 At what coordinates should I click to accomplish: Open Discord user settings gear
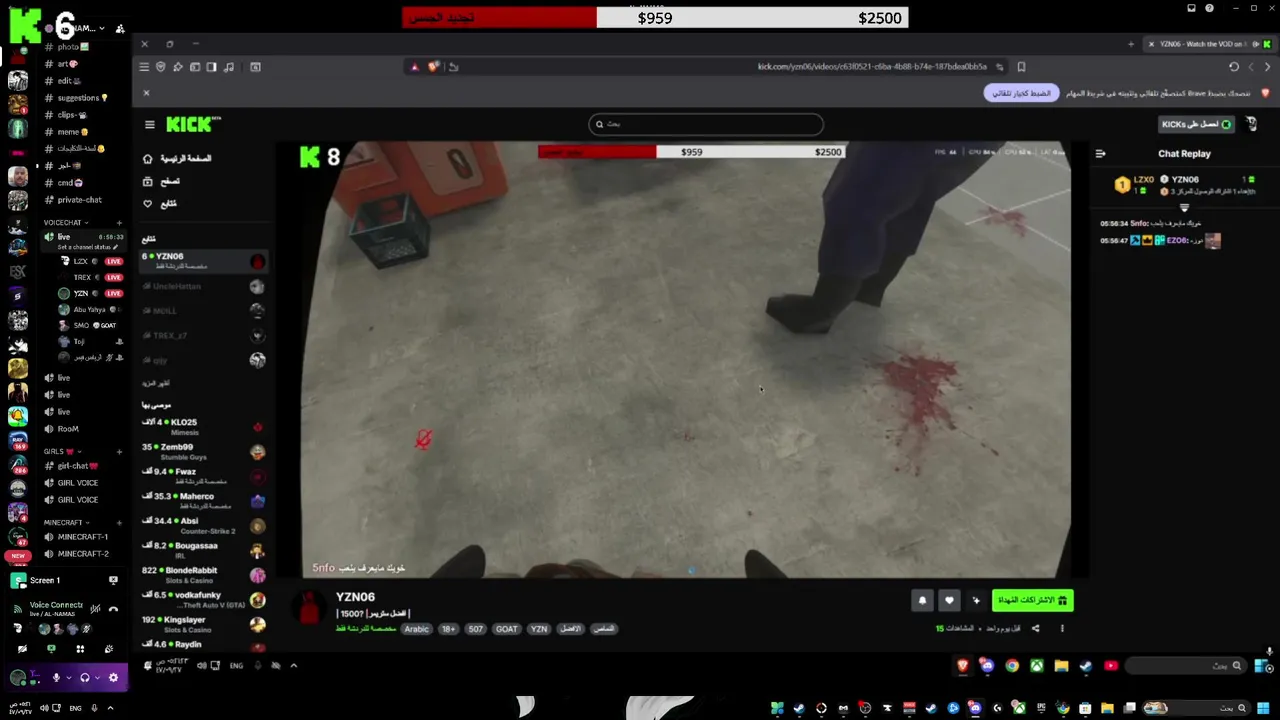[113, 677]
